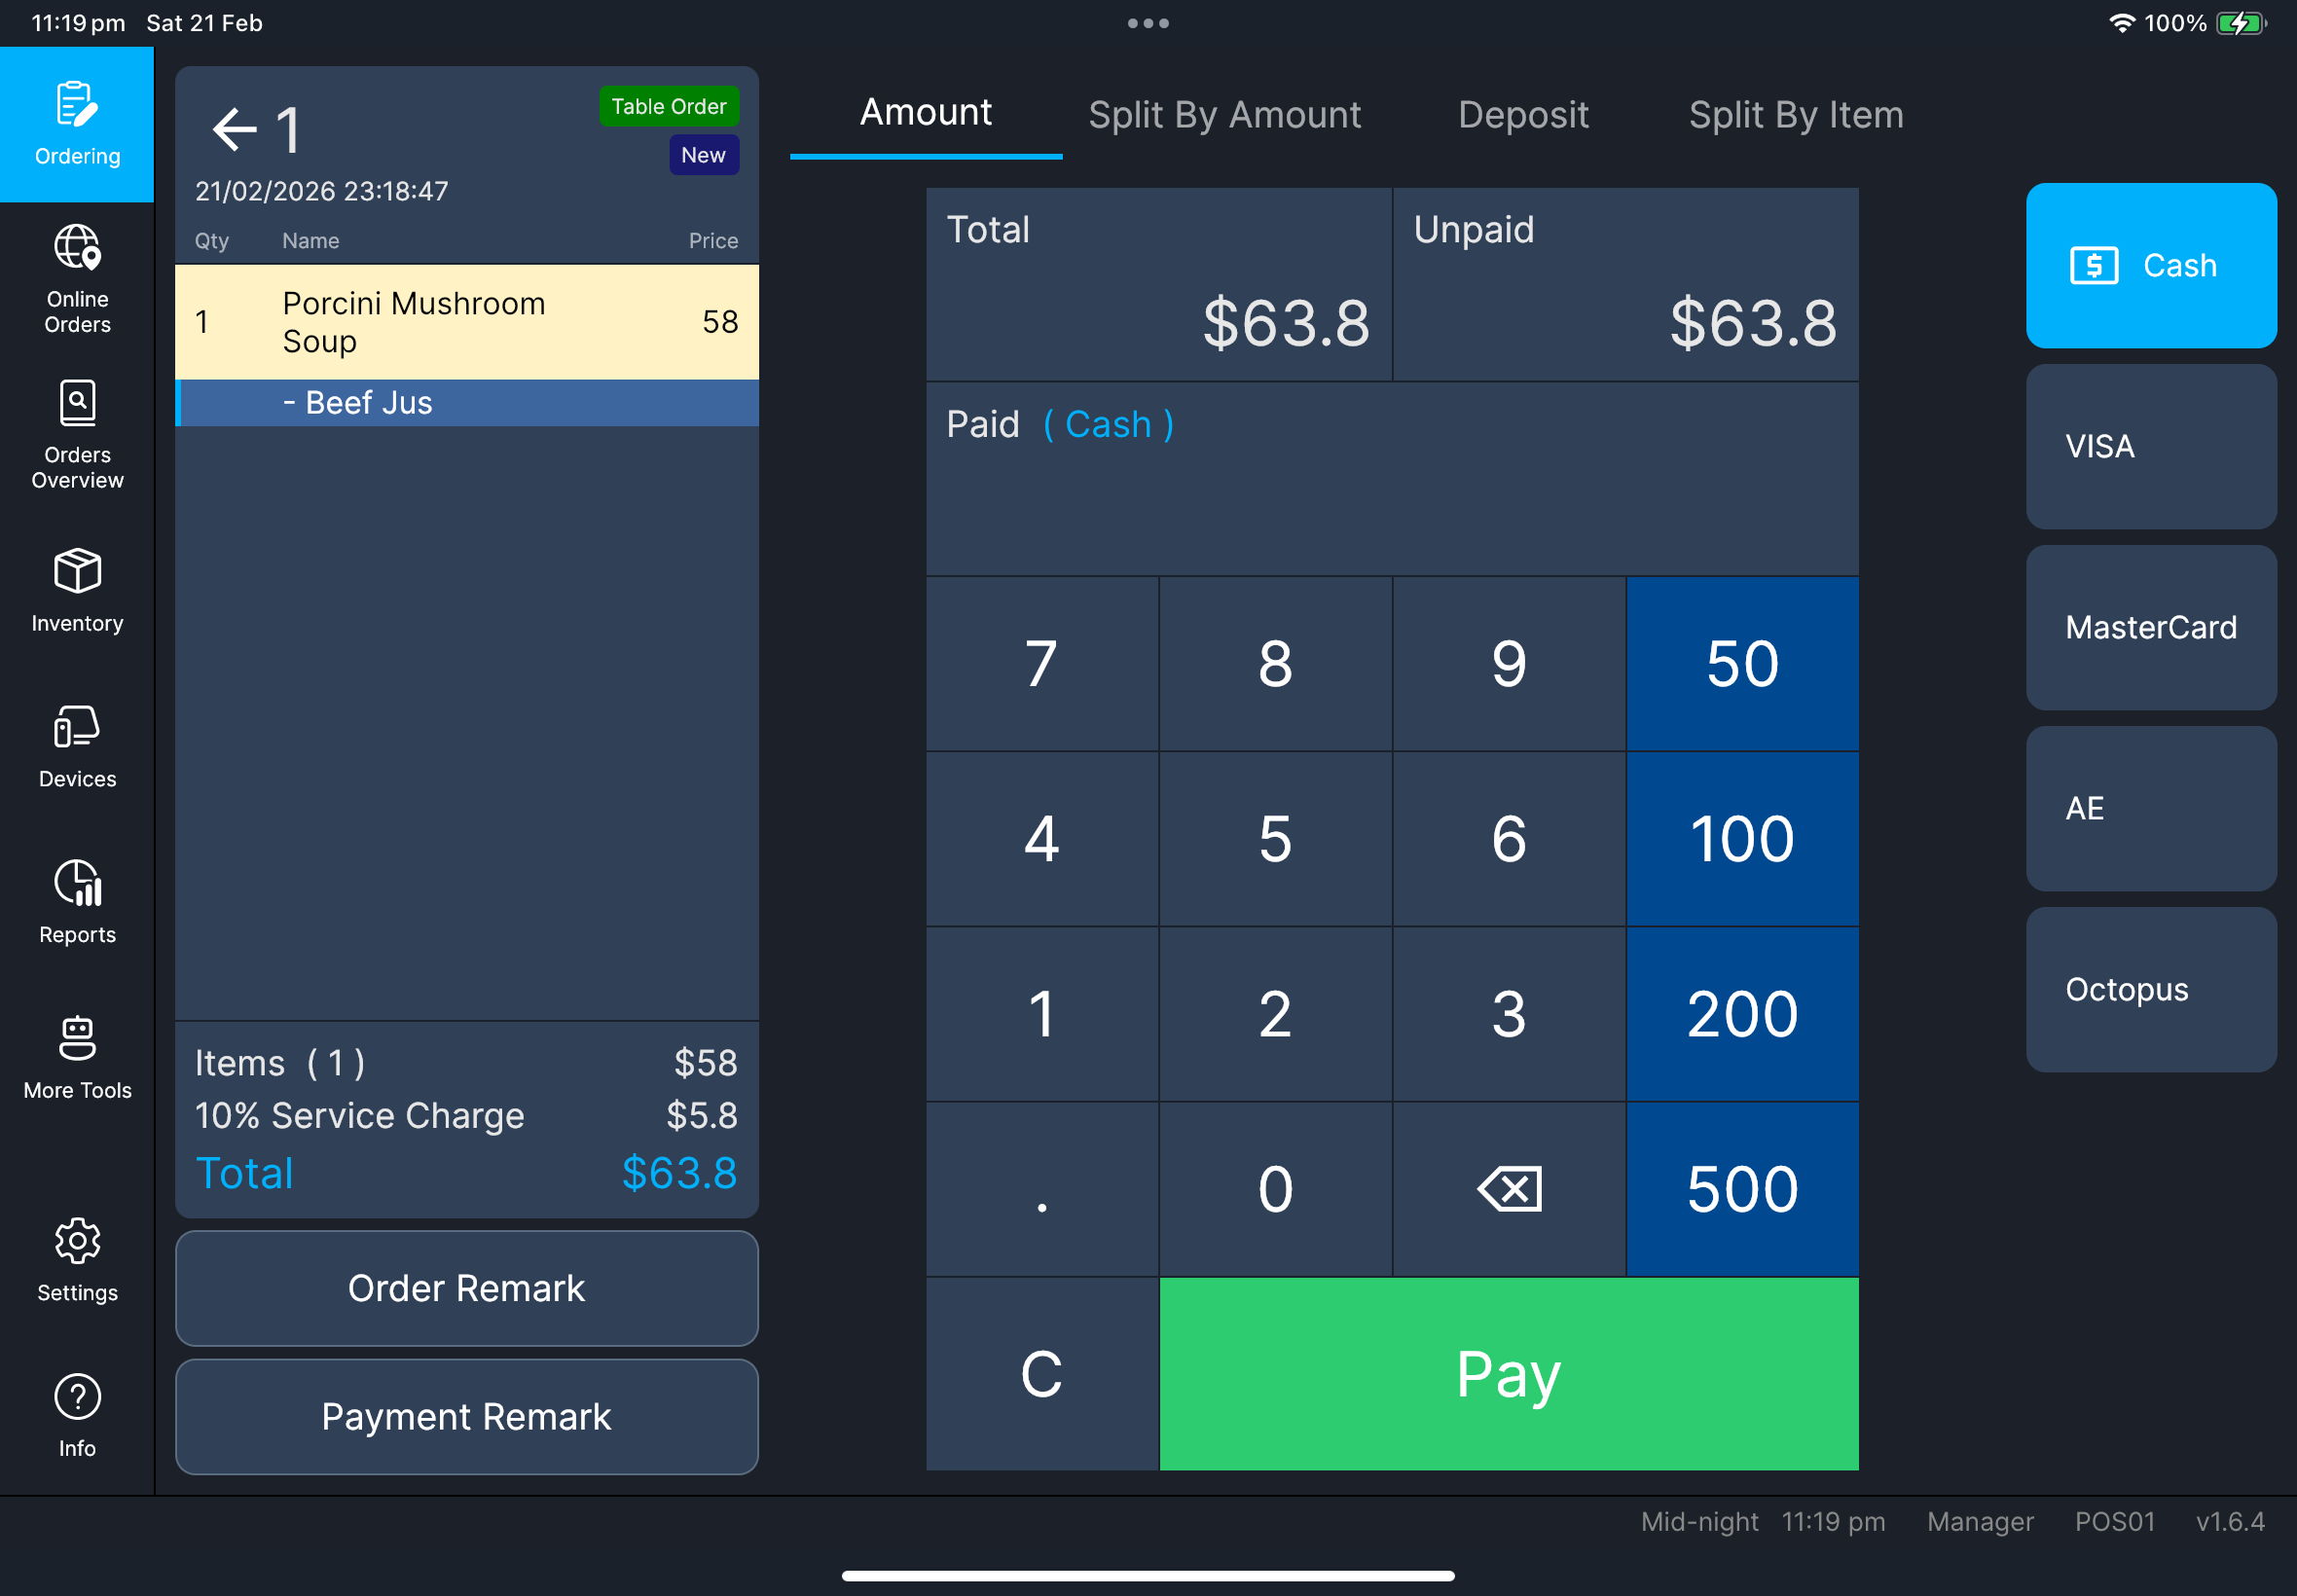Open the Info page
The width and height of the screenshot is (2297, 1596).
click(x=77, y=1412)
